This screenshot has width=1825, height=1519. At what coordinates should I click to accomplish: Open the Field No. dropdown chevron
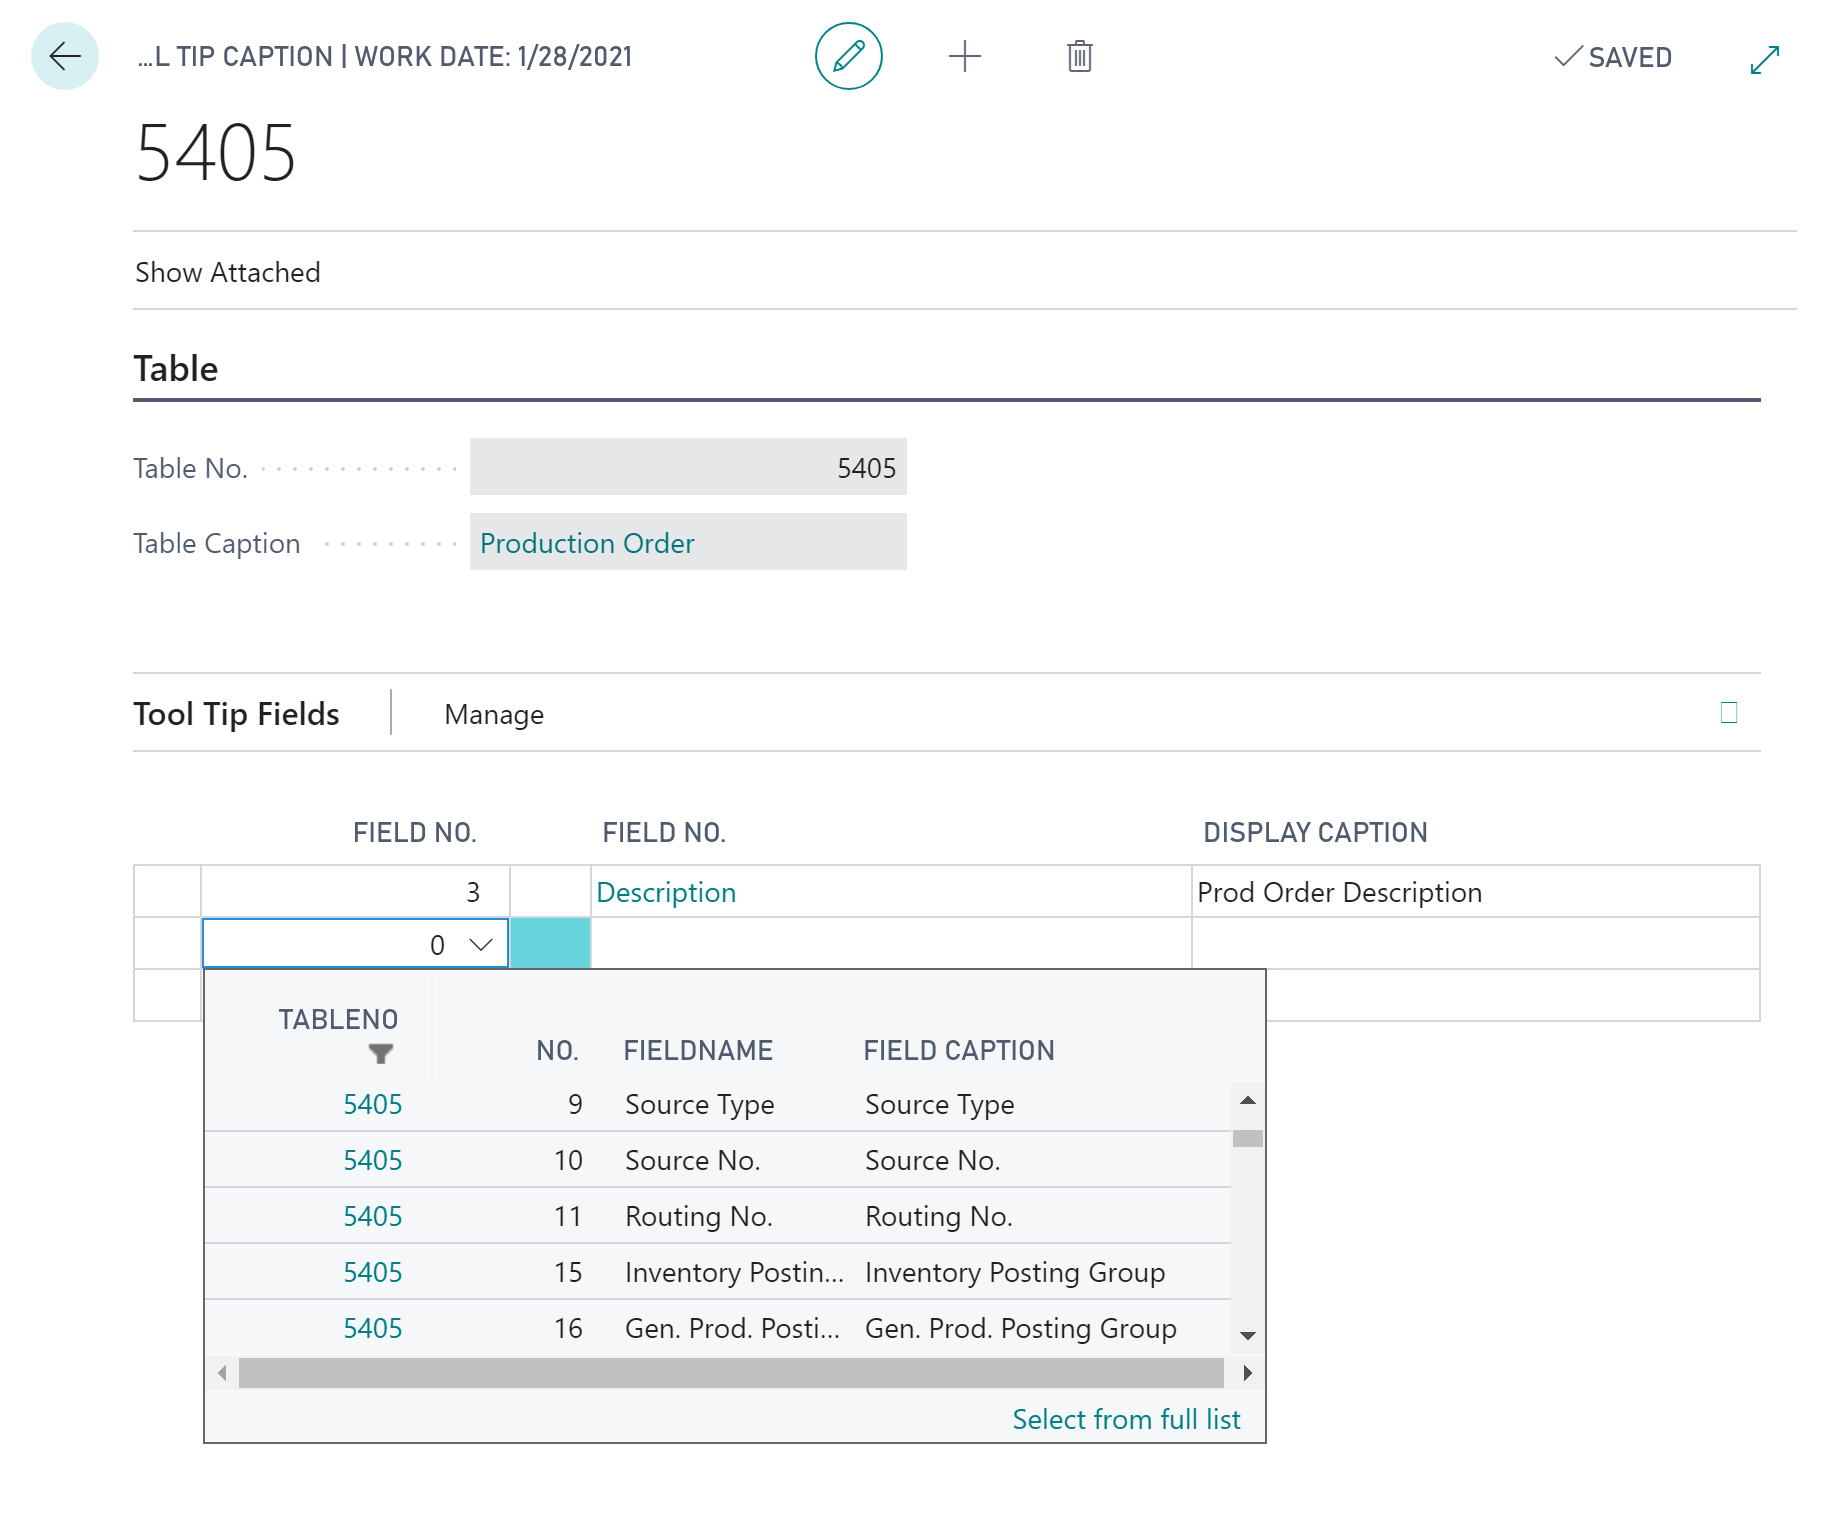[x=481, y=945]
